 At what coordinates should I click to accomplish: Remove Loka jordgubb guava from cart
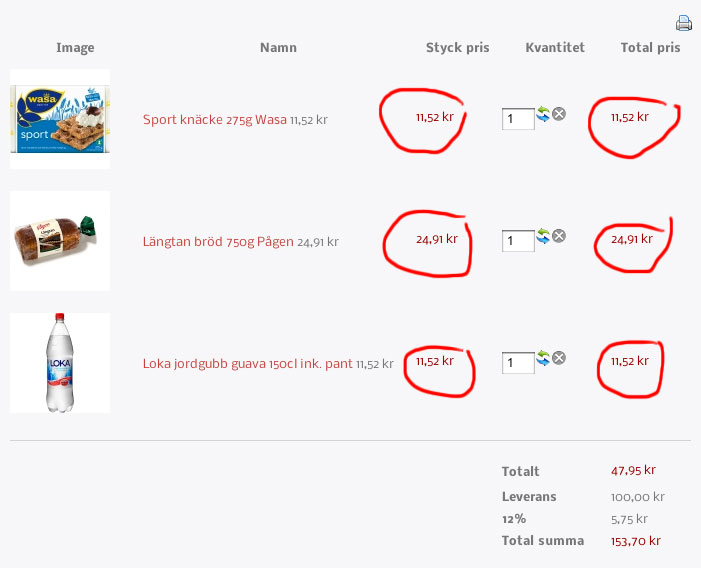(x=559, y=357)
